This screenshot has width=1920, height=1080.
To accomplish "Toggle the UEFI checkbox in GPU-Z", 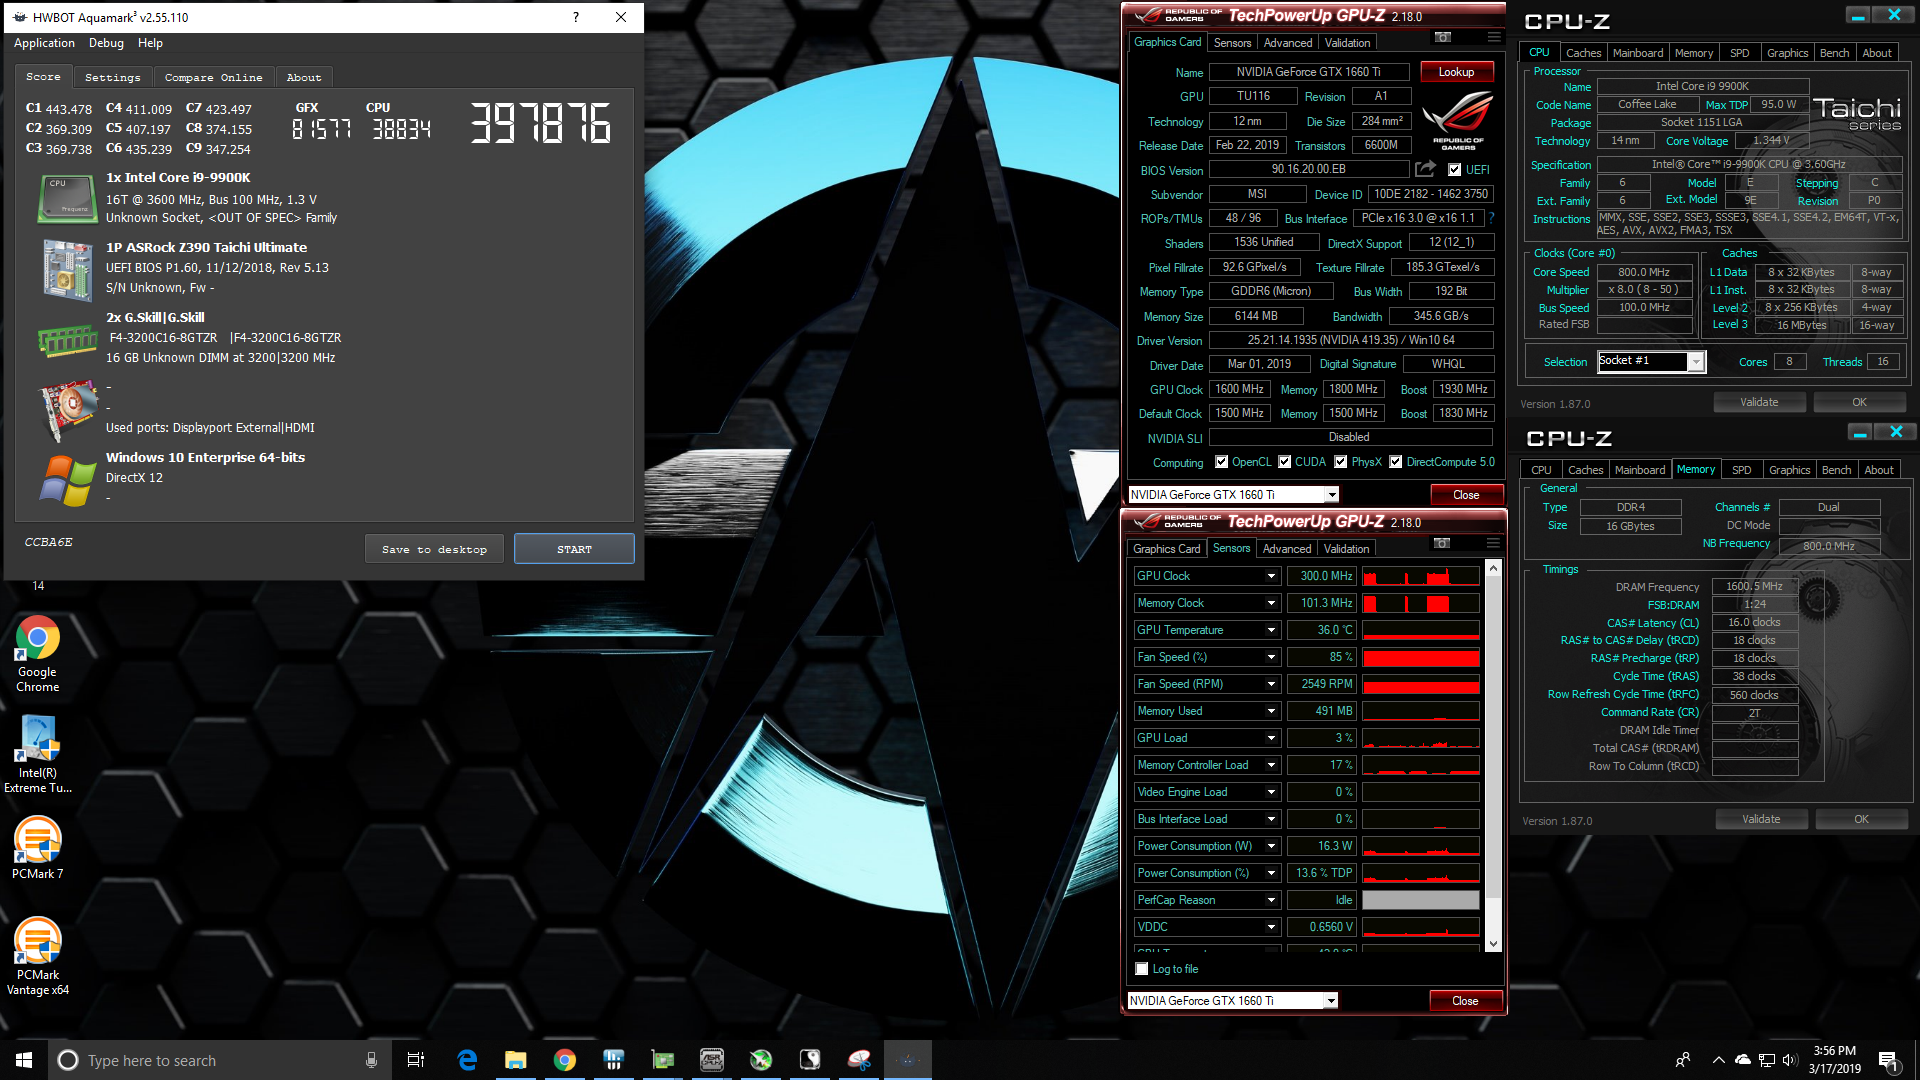I will tap(1455, 170).
